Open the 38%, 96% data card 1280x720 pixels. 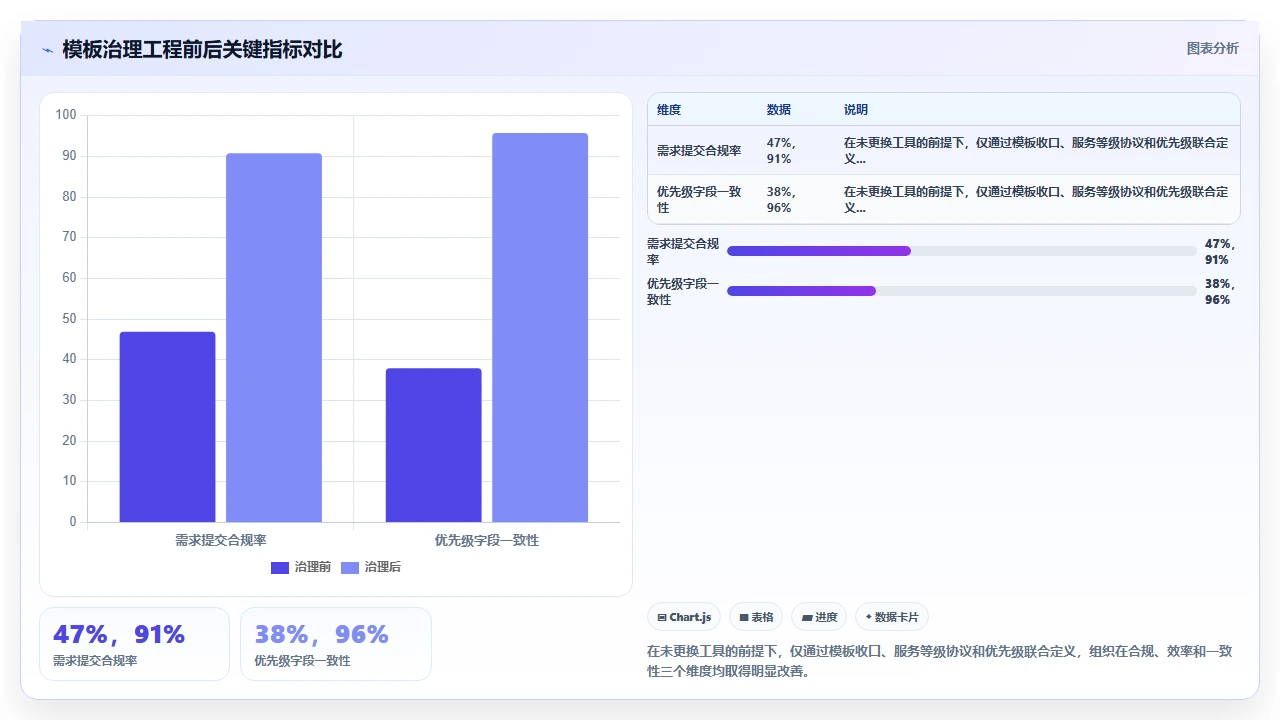[336, 644]
